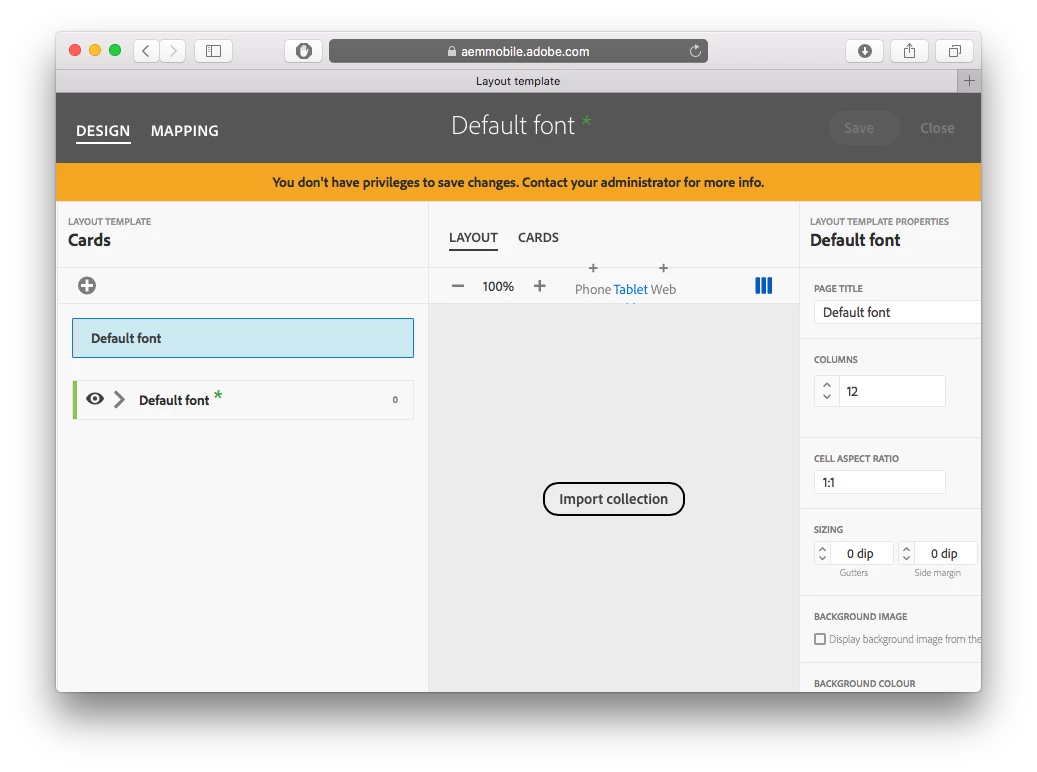Choose the Tablet breakpoint

pos(630,289)
